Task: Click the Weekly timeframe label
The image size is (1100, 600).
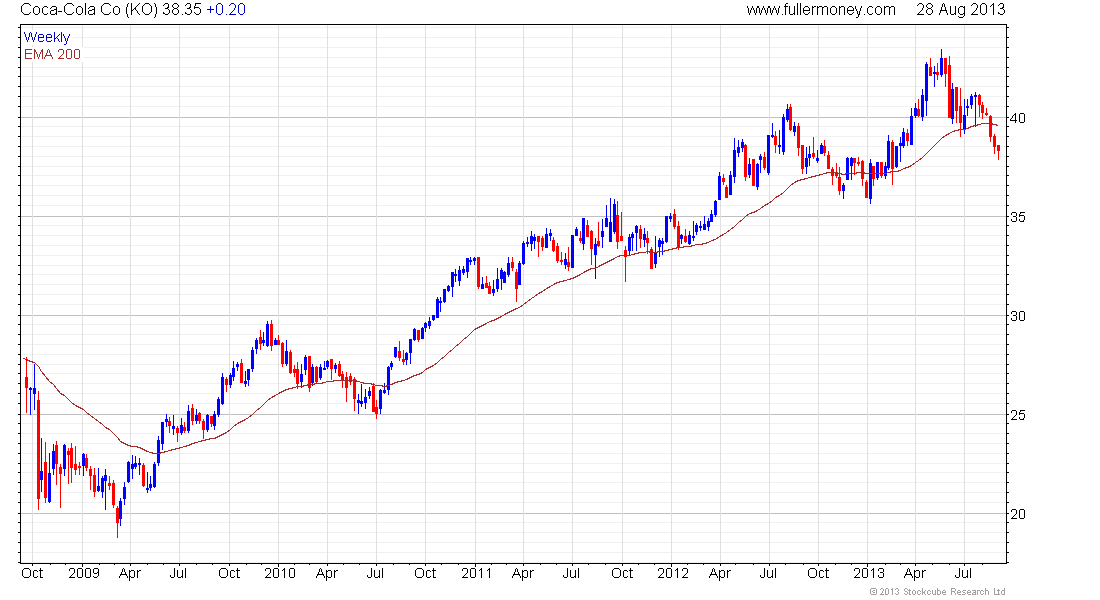Action: (x=47, y=37)
